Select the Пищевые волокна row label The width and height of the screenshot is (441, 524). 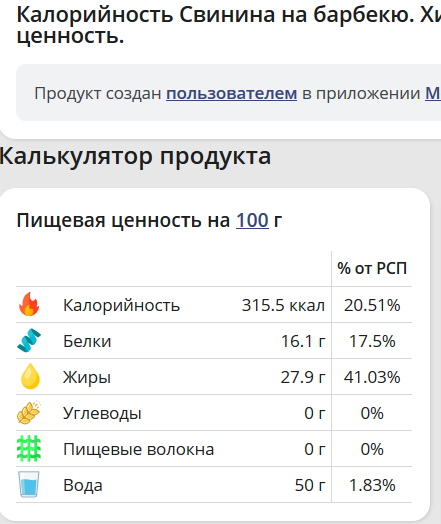click(x=139, y=449)
